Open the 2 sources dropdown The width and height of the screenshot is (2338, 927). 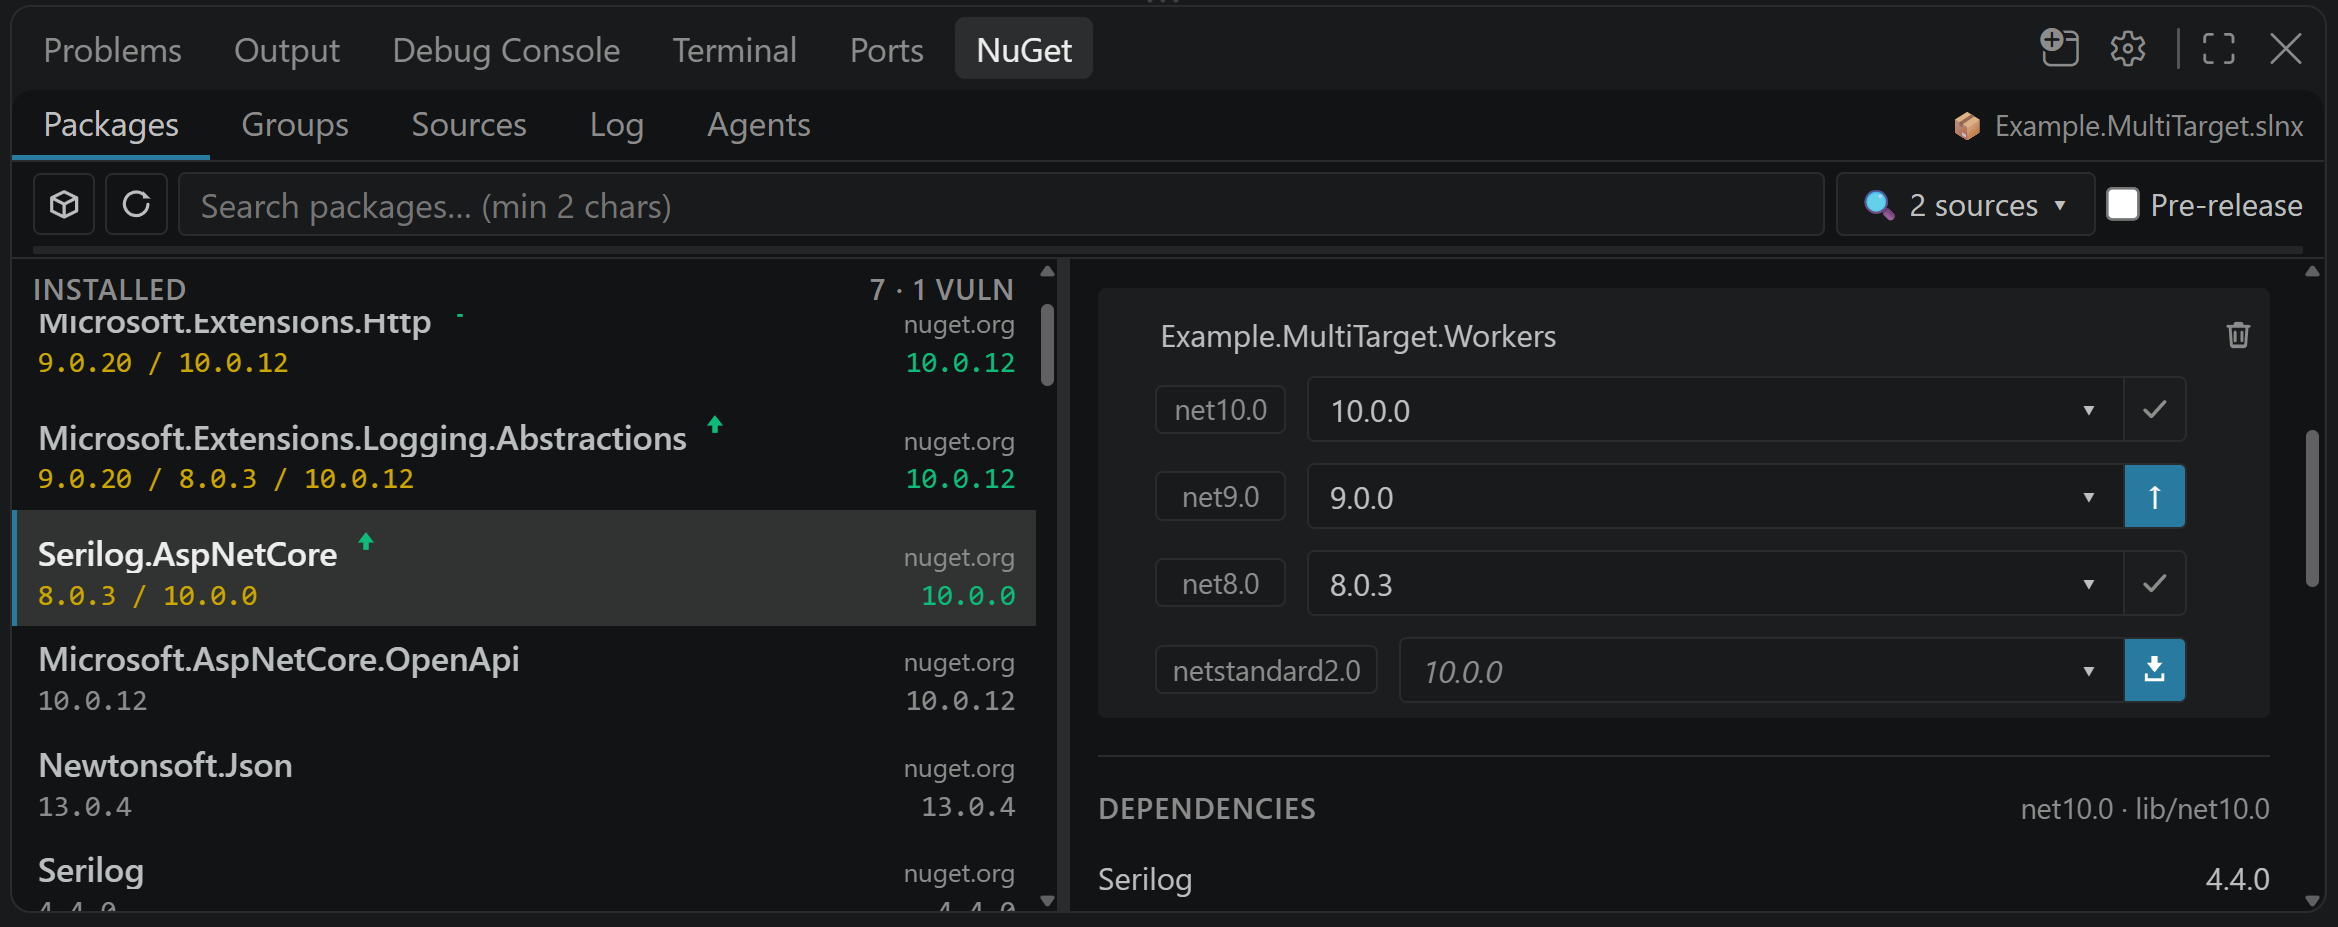(1965, 205)
